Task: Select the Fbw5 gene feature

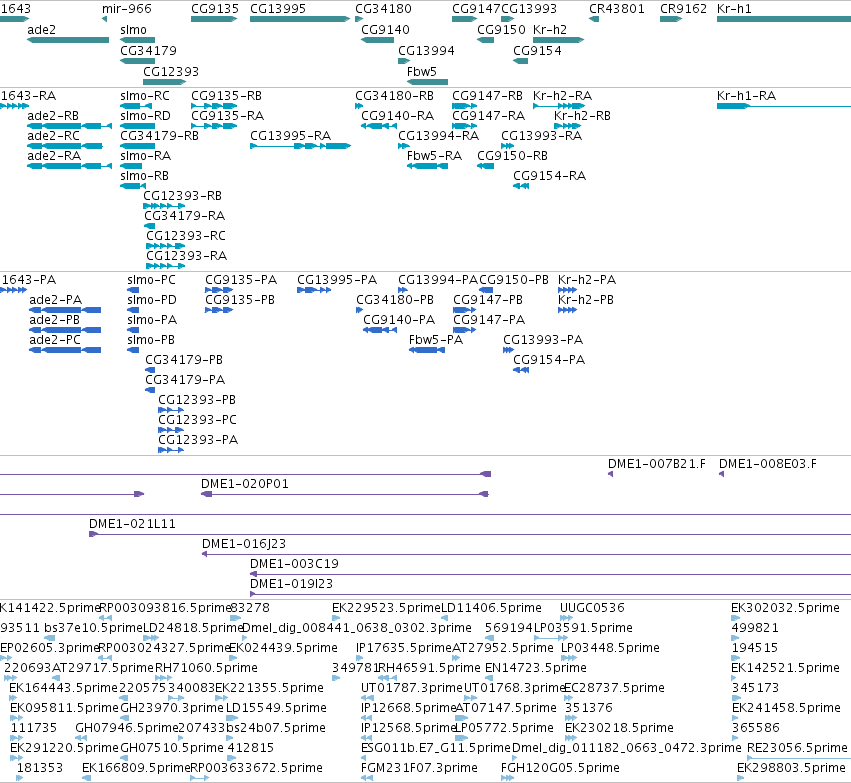Action: pos(428,82)
